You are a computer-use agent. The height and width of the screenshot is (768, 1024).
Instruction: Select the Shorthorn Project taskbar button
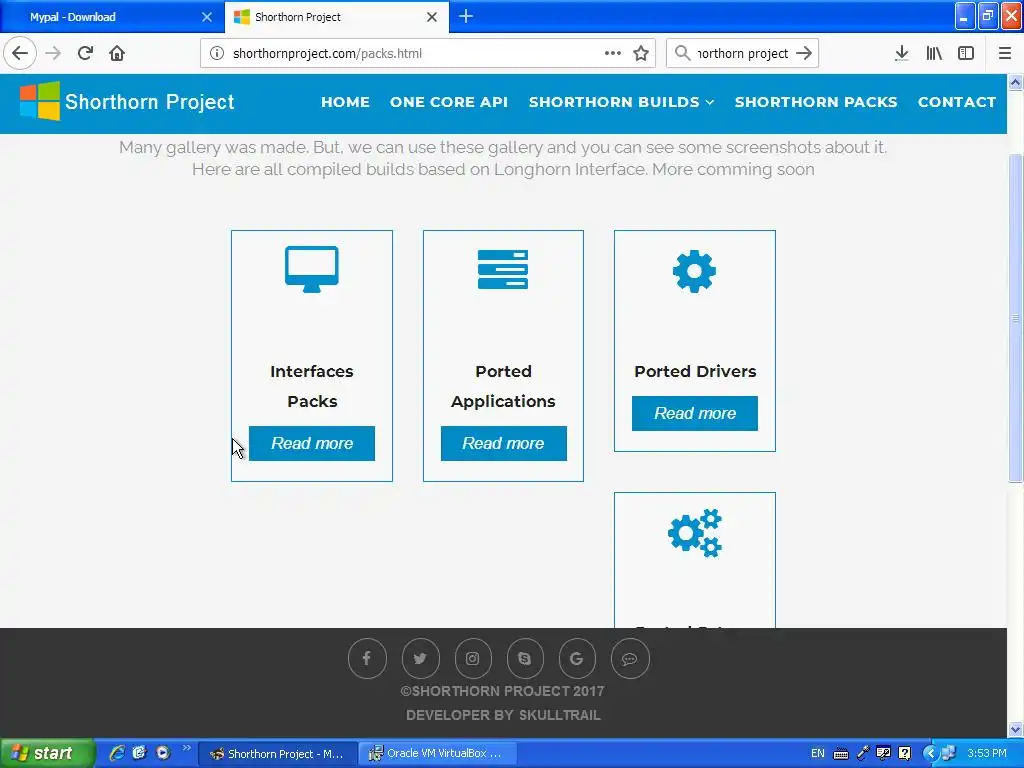tap(278, 753)
